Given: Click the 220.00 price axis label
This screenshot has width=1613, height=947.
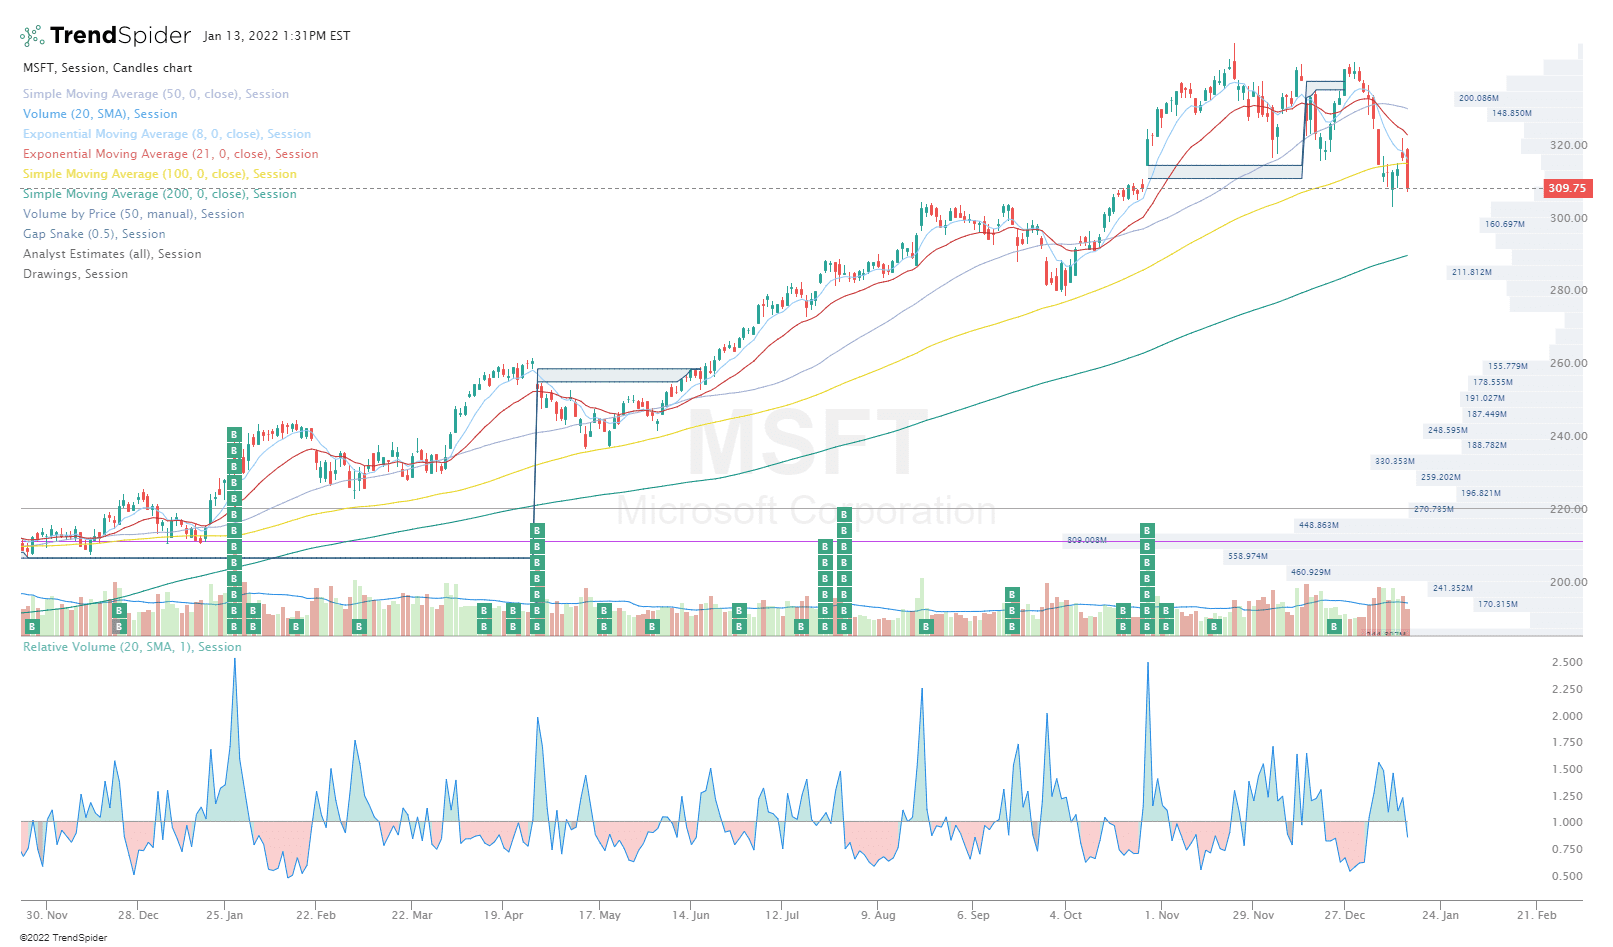Looking at the screenshot, I should pos(1568,509).
